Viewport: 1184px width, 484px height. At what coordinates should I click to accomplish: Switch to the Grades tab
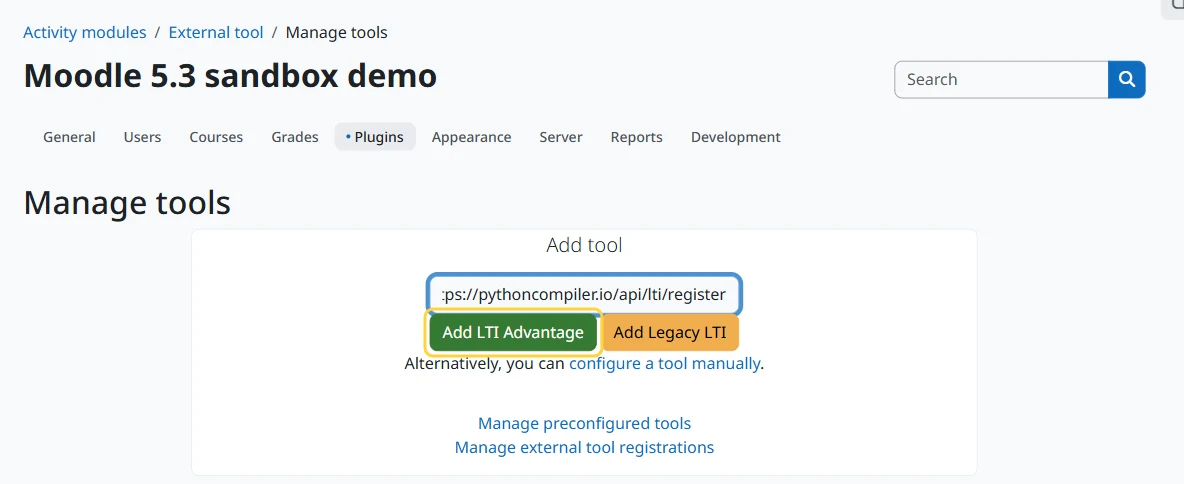pos(295,137)
